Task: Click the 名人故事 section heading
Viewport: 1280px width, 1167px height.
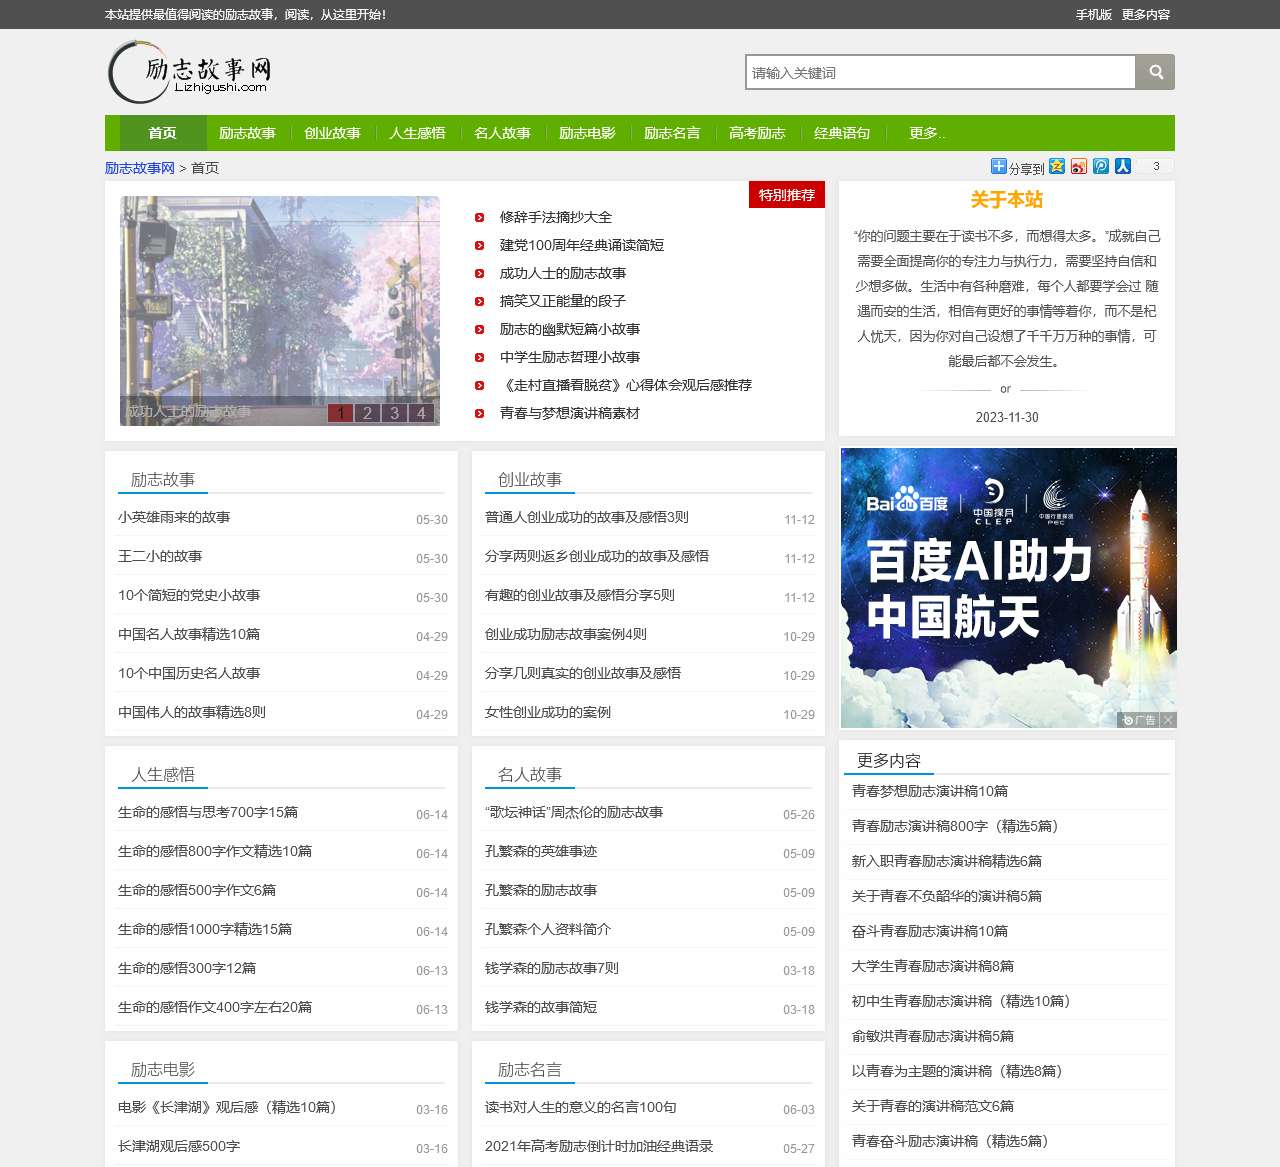Action: (x=530, y=775)
